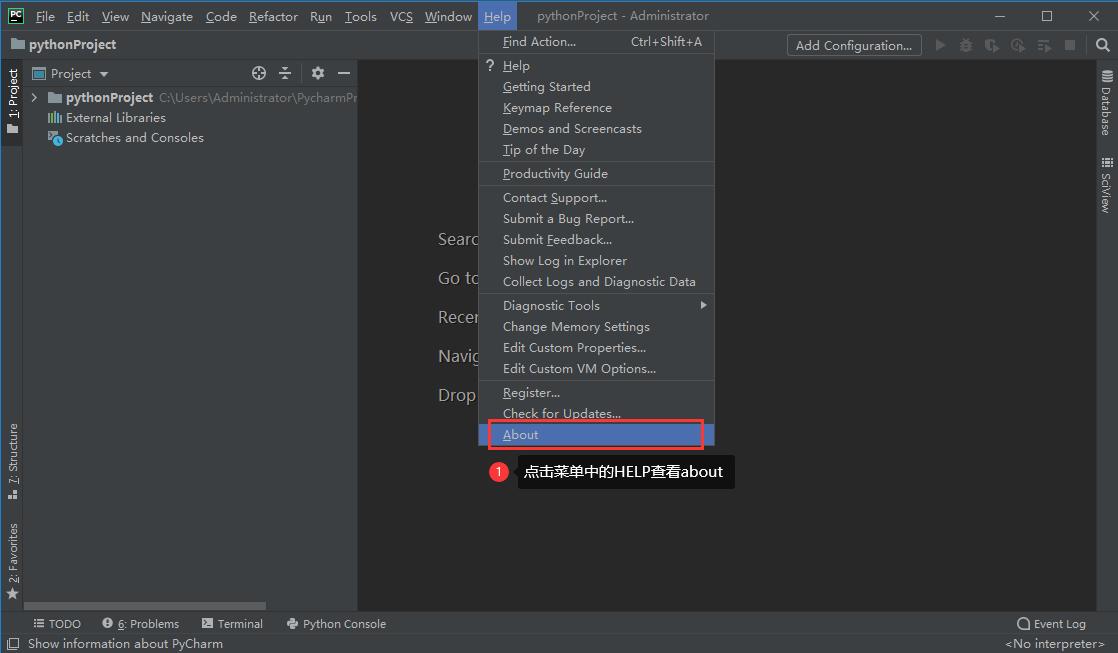The width and height of the screenshot is (1118, 653).
Task: Open the Python Console tab
Action: click(336, 623)
